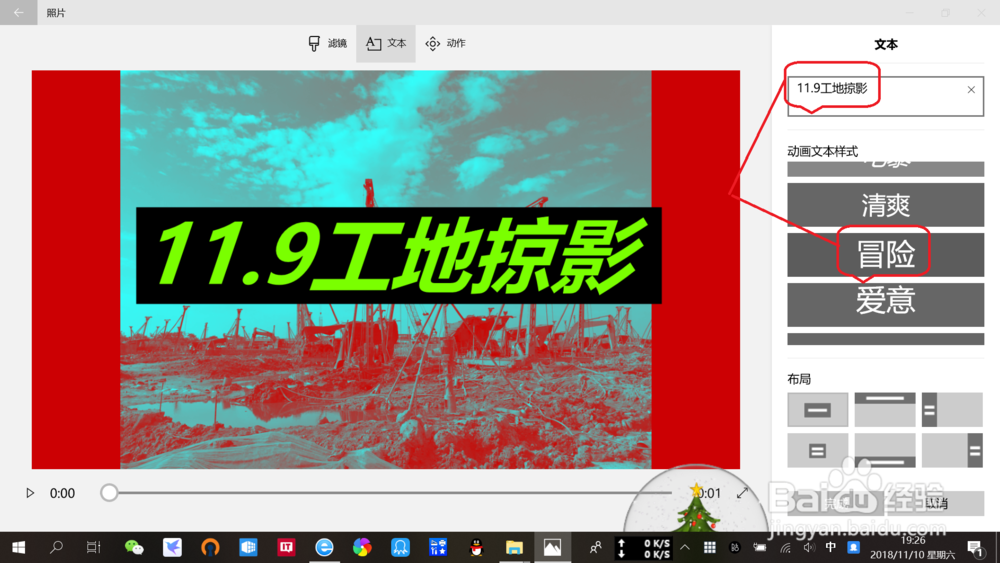Play the video preview
Viewport: 1000px width, 563px height.
pos(29,493)
